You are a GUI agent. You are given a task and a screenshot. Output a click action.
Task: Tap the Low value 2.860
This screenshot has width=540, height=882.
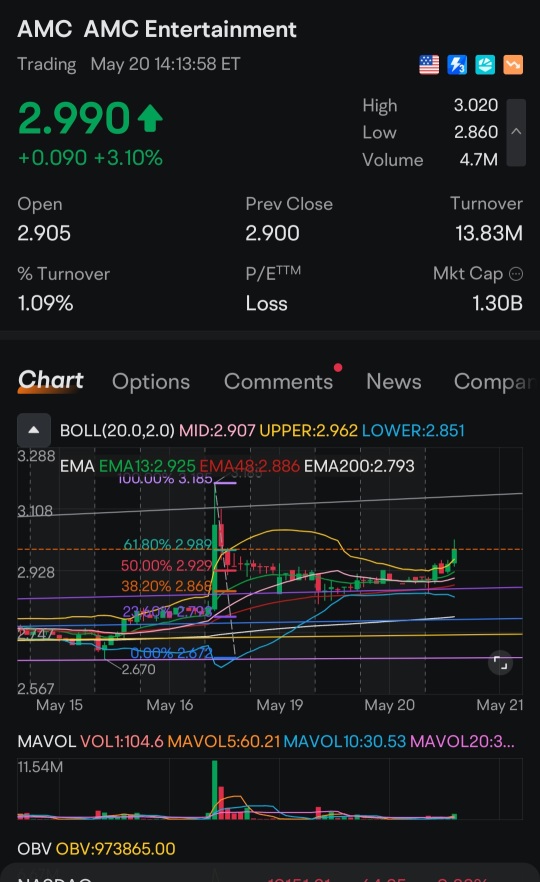click(x=476, y=132)
